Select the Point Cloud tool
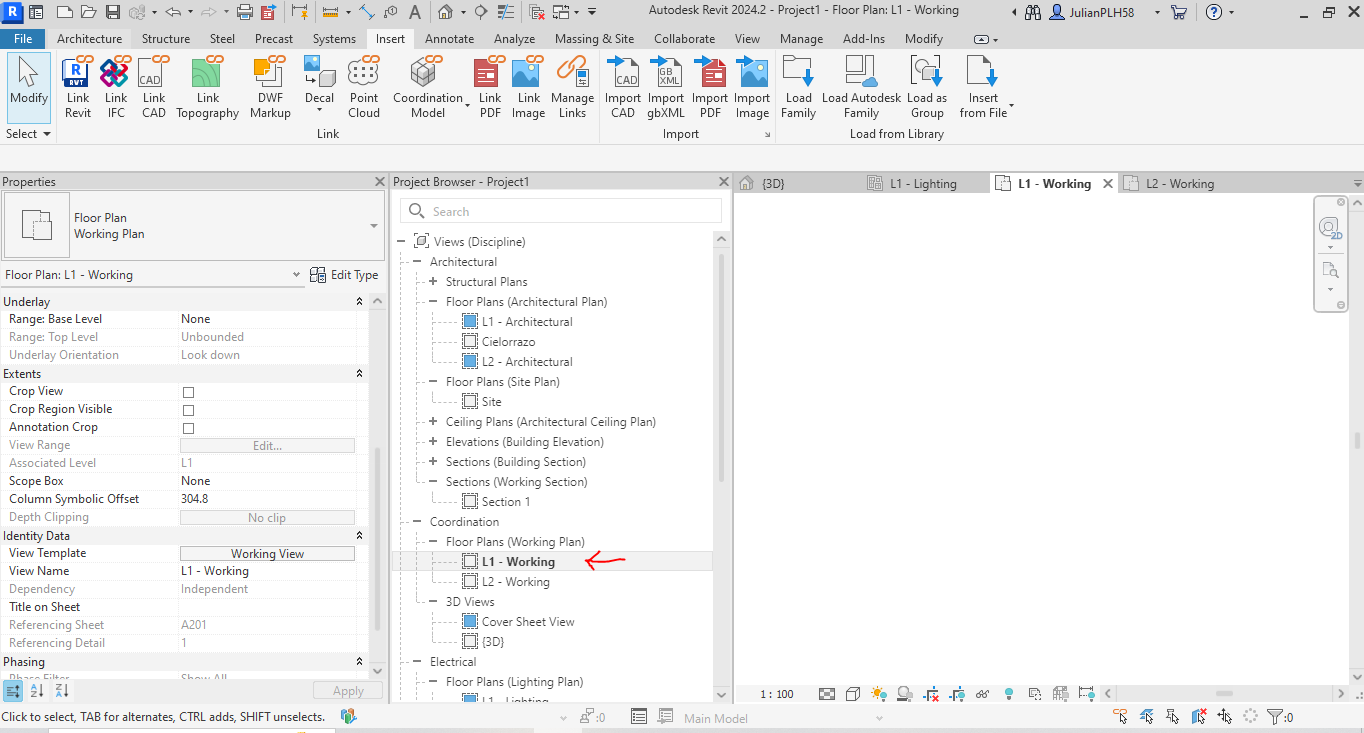The image size is (1364, 733). pos(364,88)
